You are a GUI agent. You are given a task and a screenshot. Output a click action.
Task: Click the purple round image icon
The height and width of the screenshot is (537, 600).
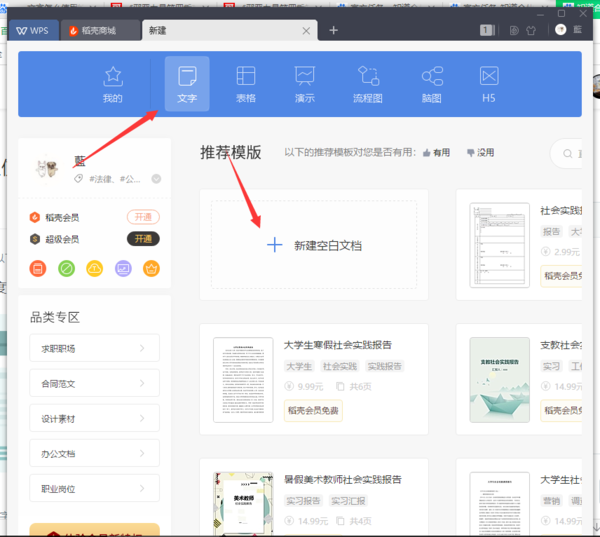(123, 269)
